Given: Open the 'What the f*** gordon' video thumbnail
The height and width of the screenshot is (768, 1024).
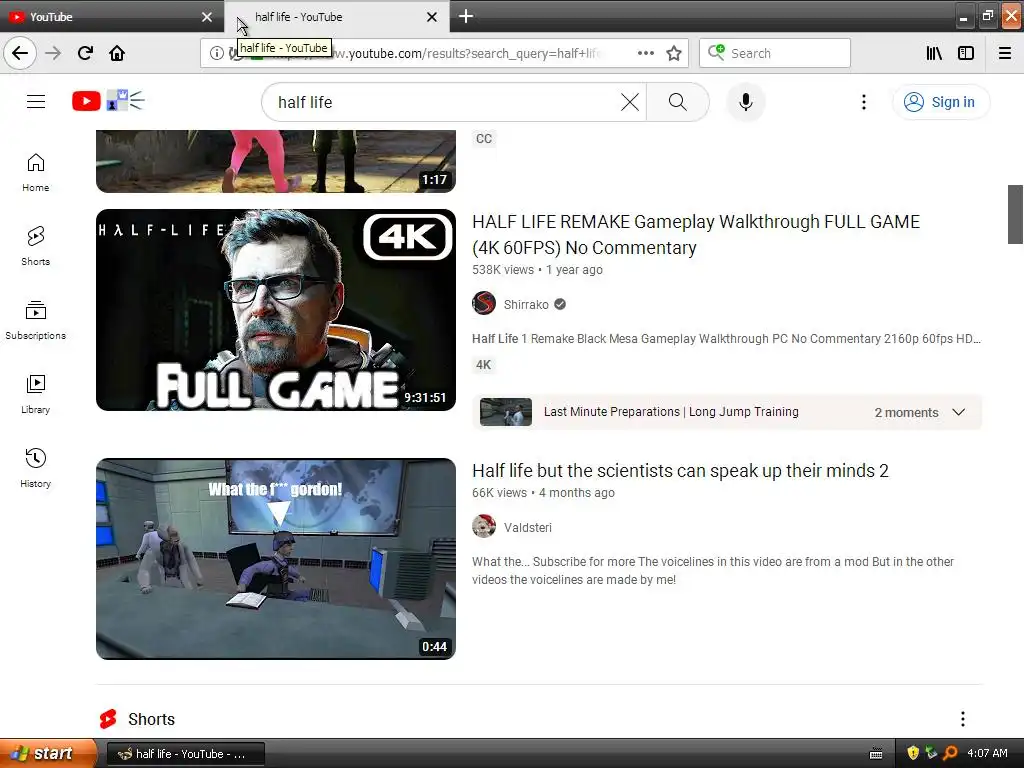Looking at the screenshot, I should [x=276, y=559].
